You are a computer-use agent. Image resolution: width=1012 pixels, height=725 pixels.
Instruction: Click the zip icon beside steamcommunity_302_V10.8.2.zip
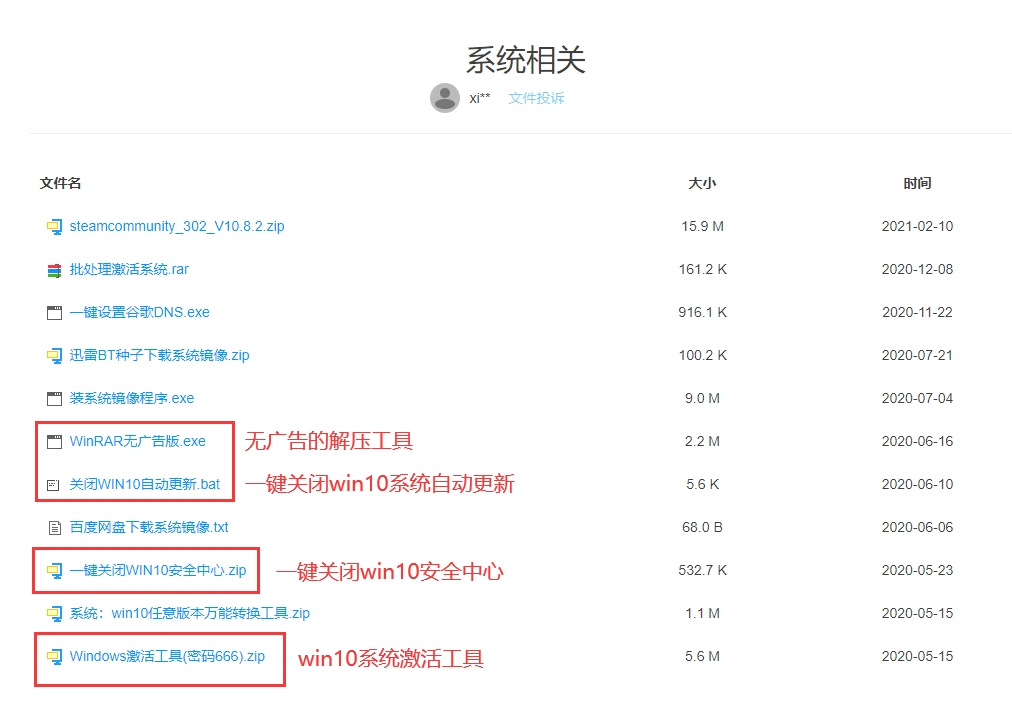[54, 226]
